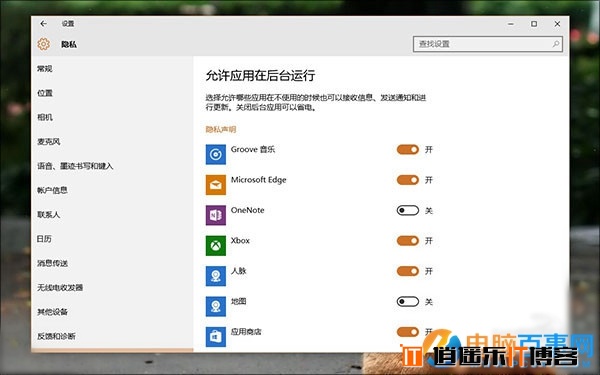Click the Settings gear icon beside 隐私

(44, 44)
